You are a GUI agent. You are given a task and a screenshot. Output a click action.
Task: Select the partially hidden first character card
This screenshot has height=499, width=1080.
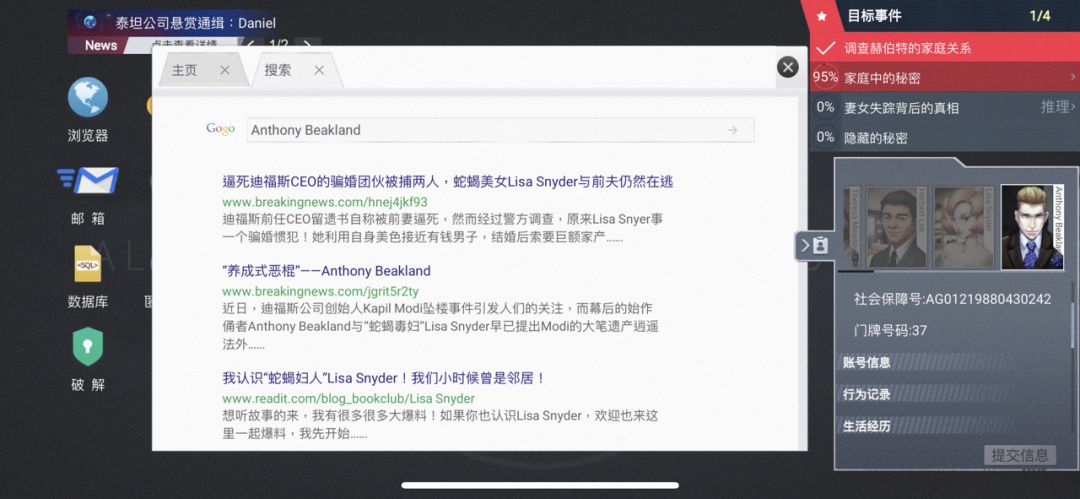click(852, 226)
